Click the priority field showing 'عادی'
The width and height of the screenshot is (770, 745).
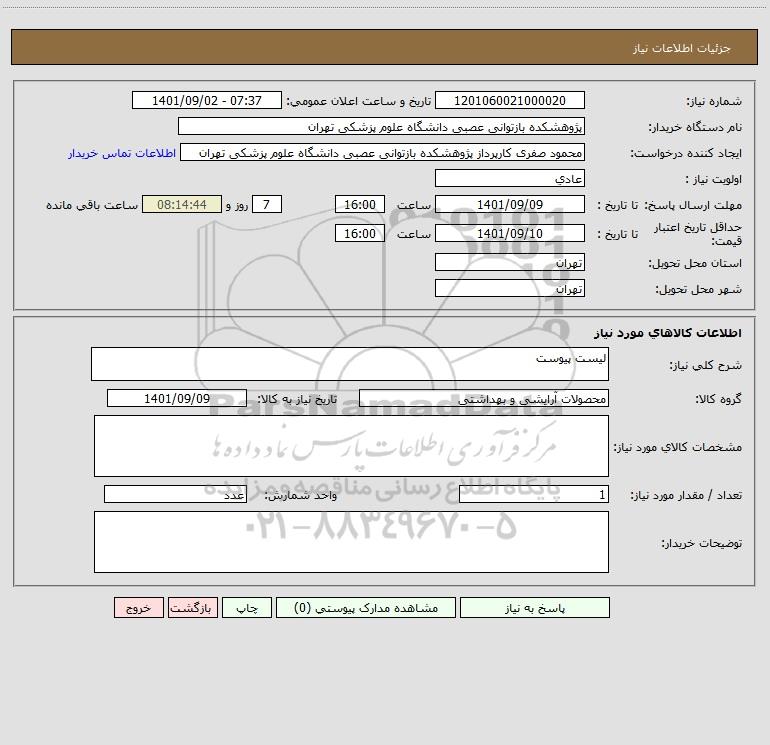click(510, 178)
